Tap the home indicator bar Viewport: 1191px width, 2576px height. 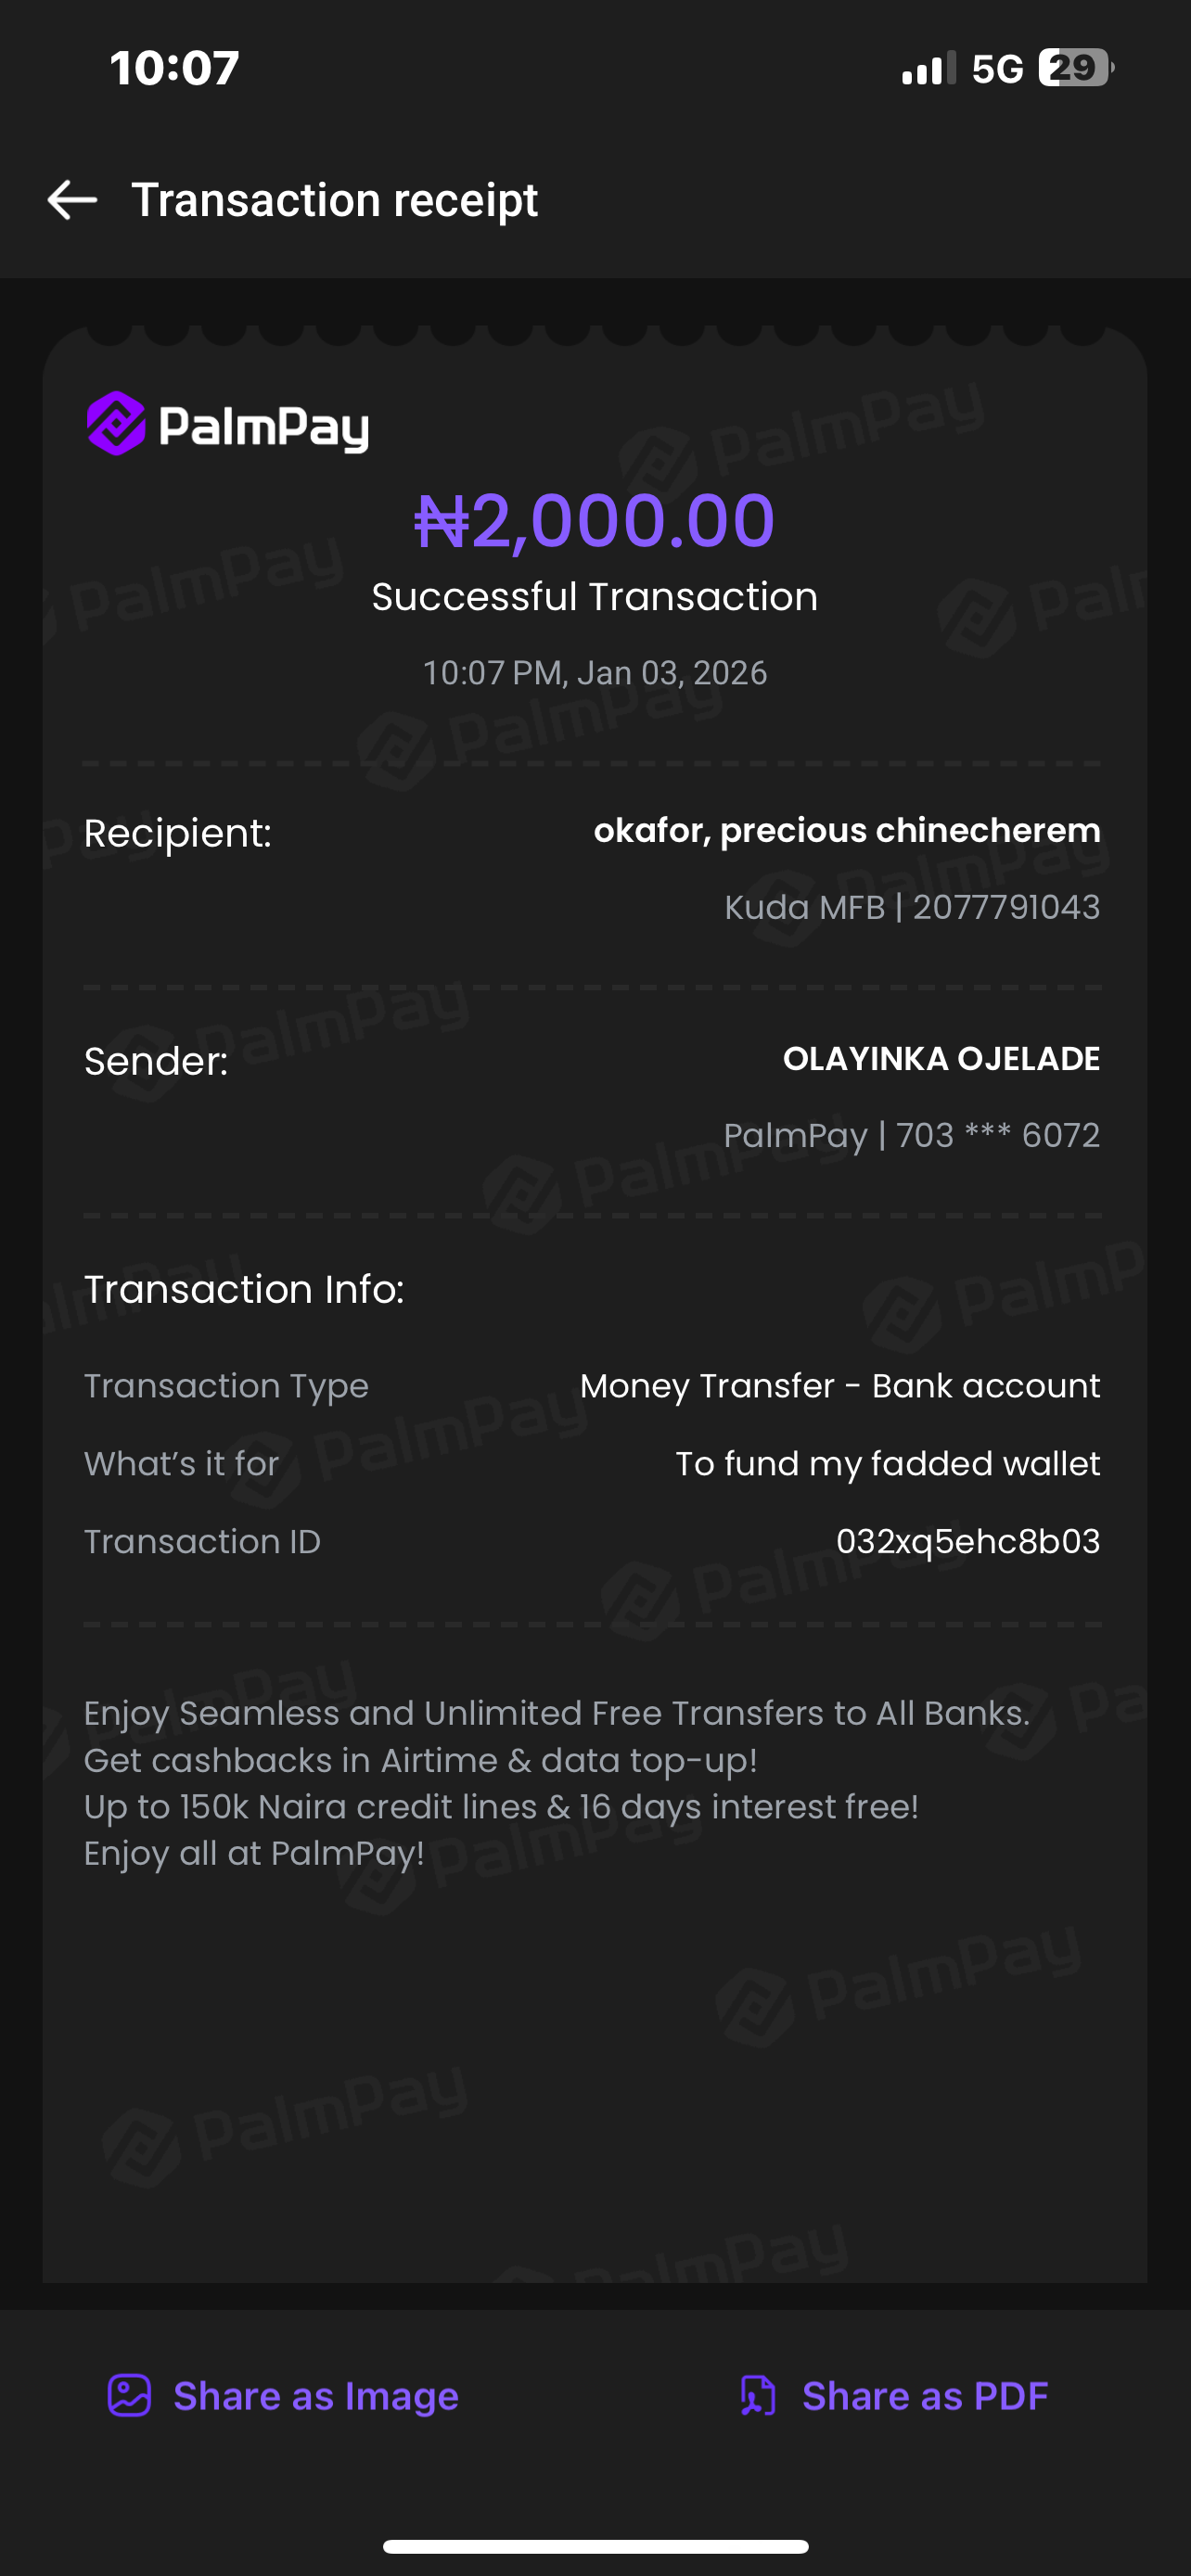tap(595, 2546)
